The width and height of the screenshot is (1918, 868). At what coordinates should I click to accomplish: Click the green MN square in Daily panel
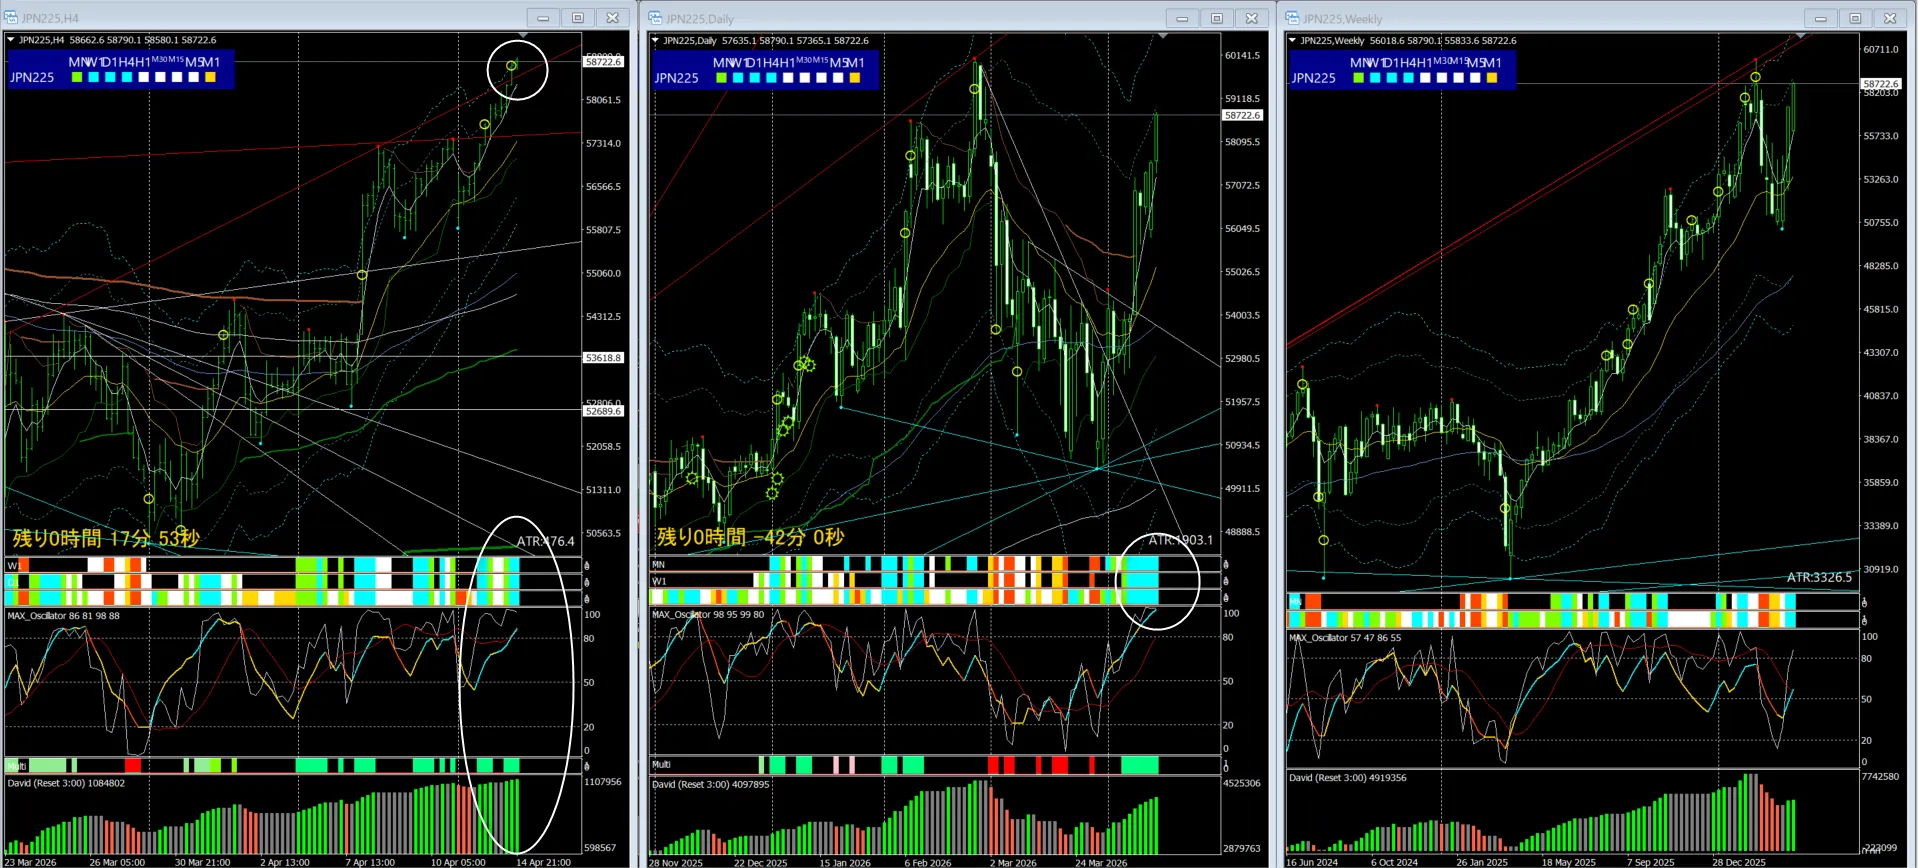pyautogui.click(x=721, y=78)
